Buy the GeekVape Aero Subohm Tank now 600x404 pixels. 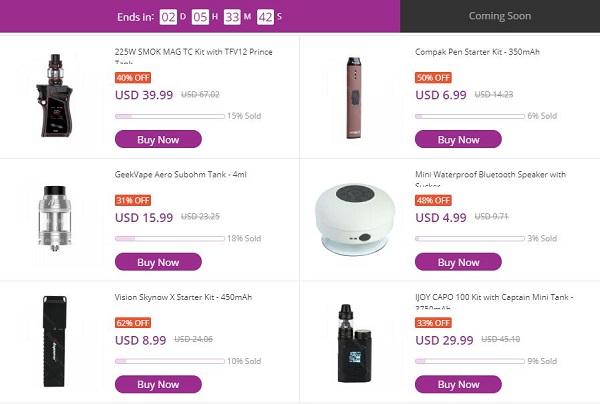[x=158, y=262]
